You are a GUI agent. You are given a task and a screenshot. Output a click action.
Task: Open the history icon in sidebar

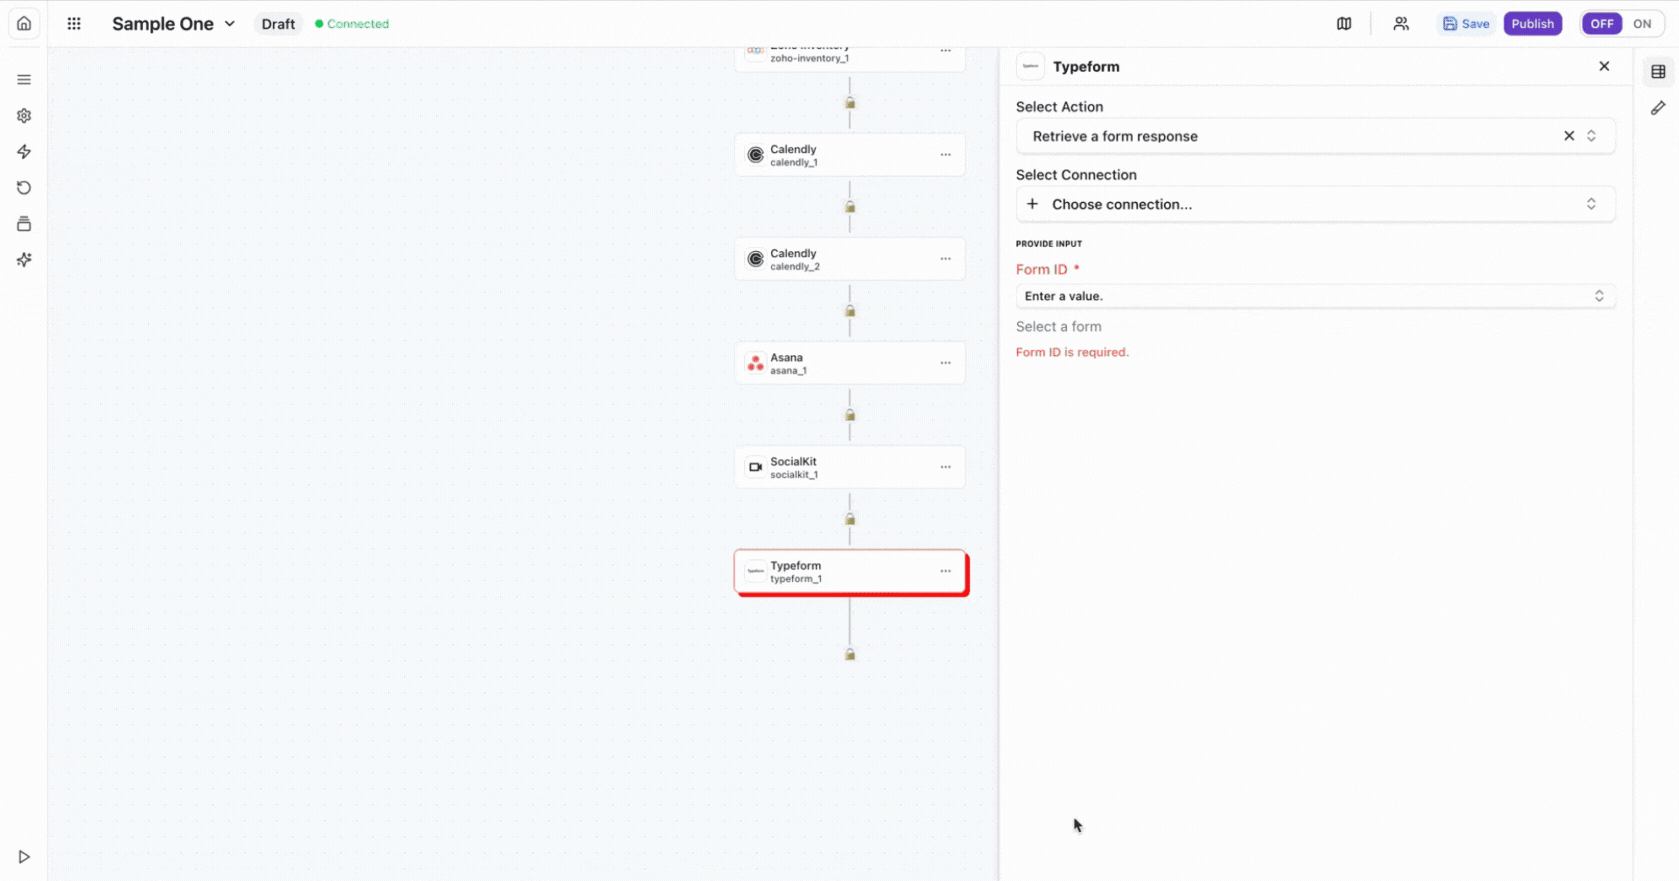point(24,188)
